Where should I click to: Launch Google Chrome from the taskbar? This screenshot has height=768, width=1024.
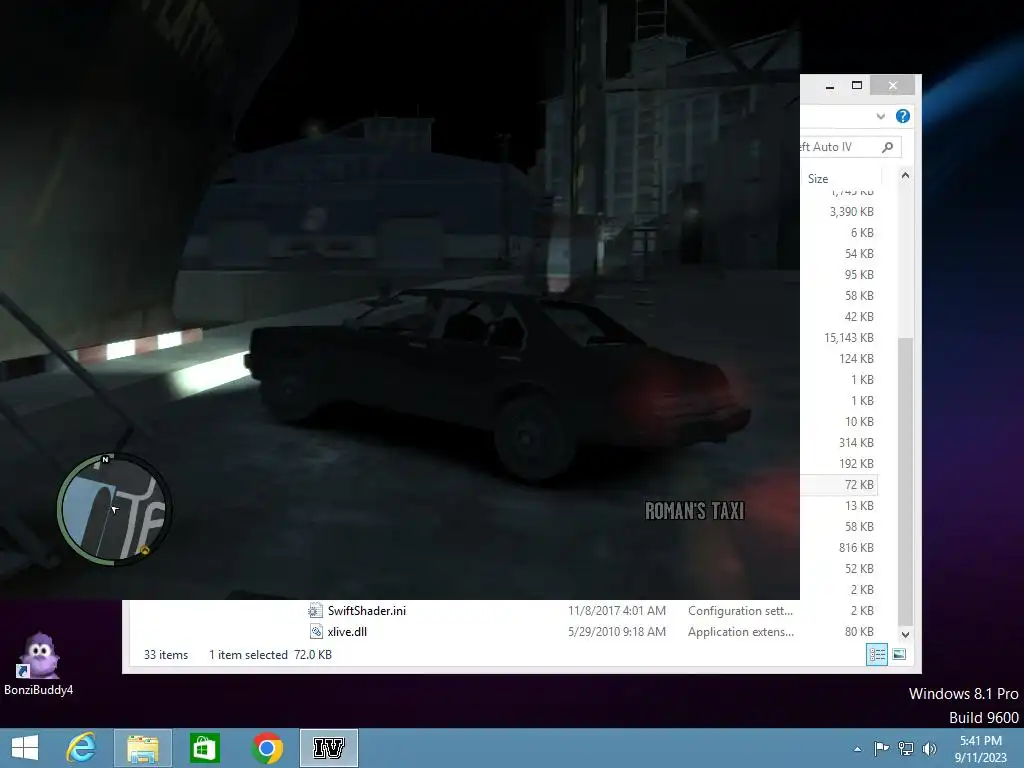click(x=266, y=748)
